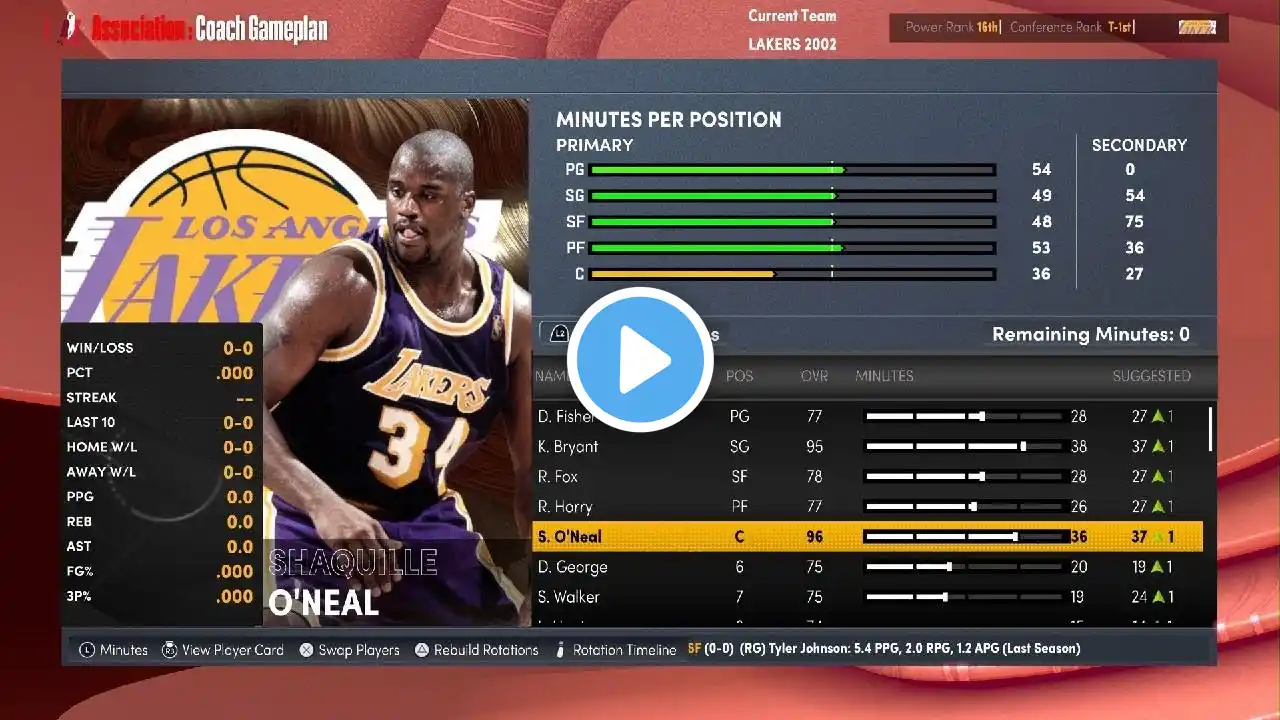Click R. Horry's green suggested arrow

point(1157,506)
